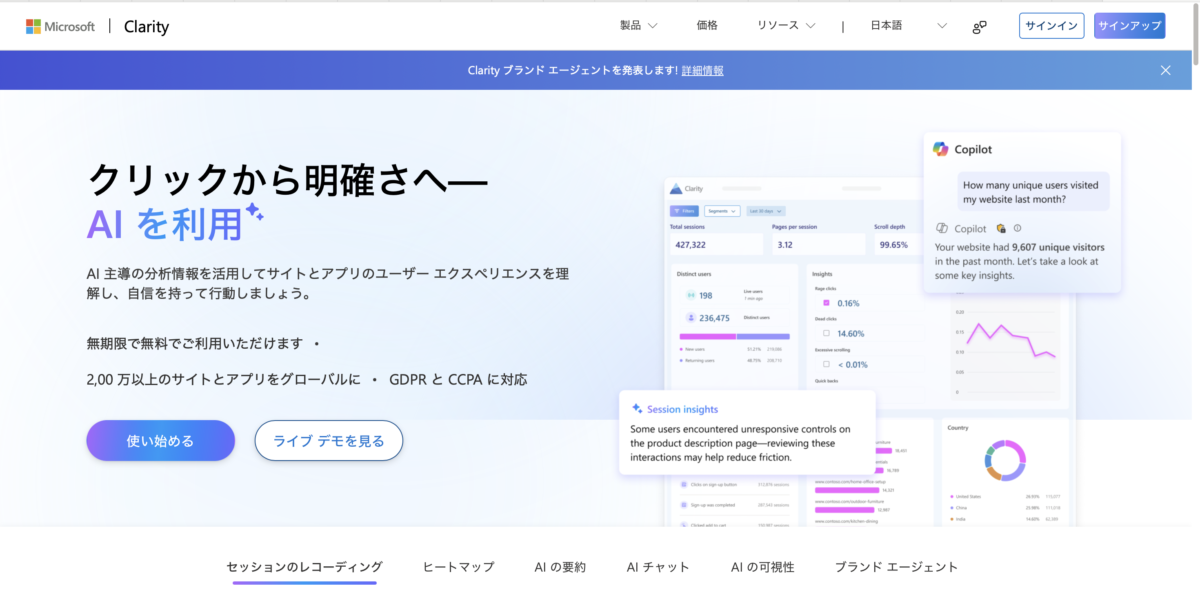The width and height of the screenshot is (1200, 601).
Task: Click the sparkle icon next to AI を利用
Action: (x=255, y=211)
